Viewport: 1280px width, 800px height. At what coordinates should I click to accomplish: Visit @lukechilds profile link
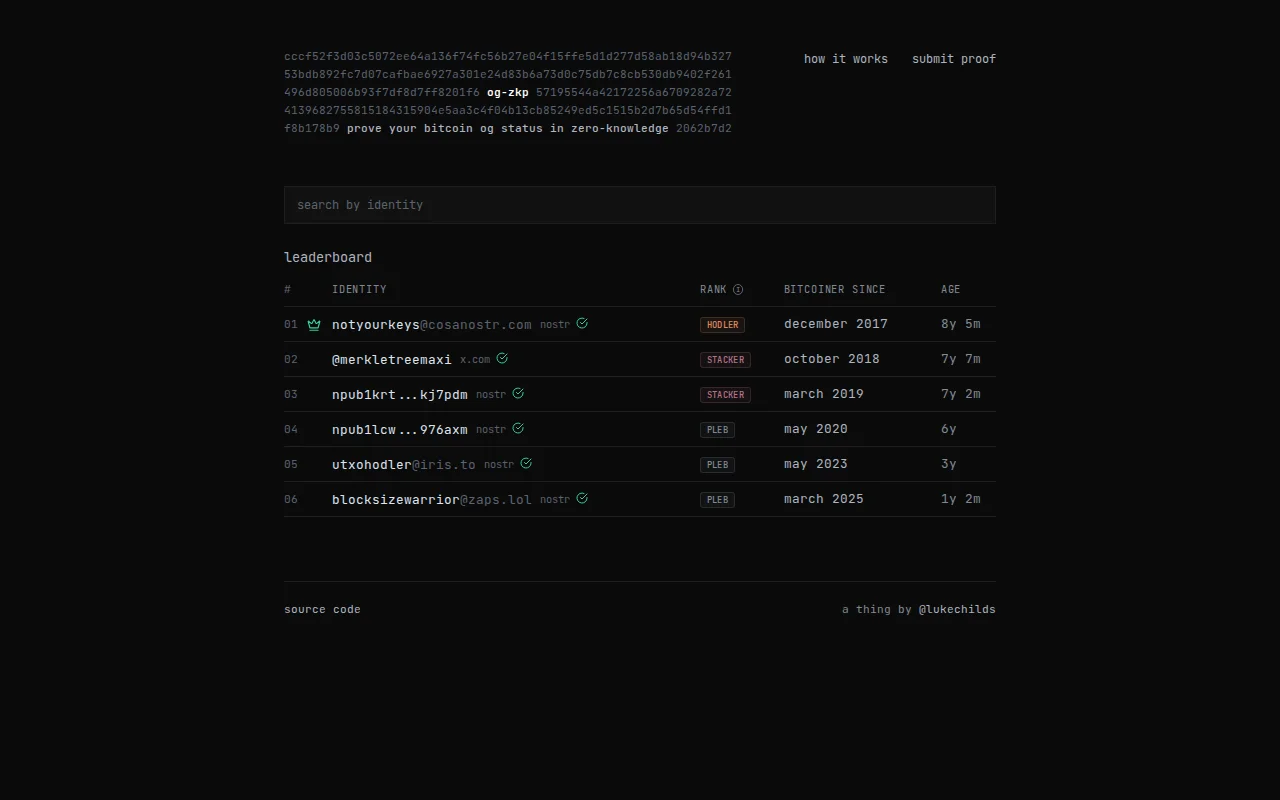coord(957,609)
